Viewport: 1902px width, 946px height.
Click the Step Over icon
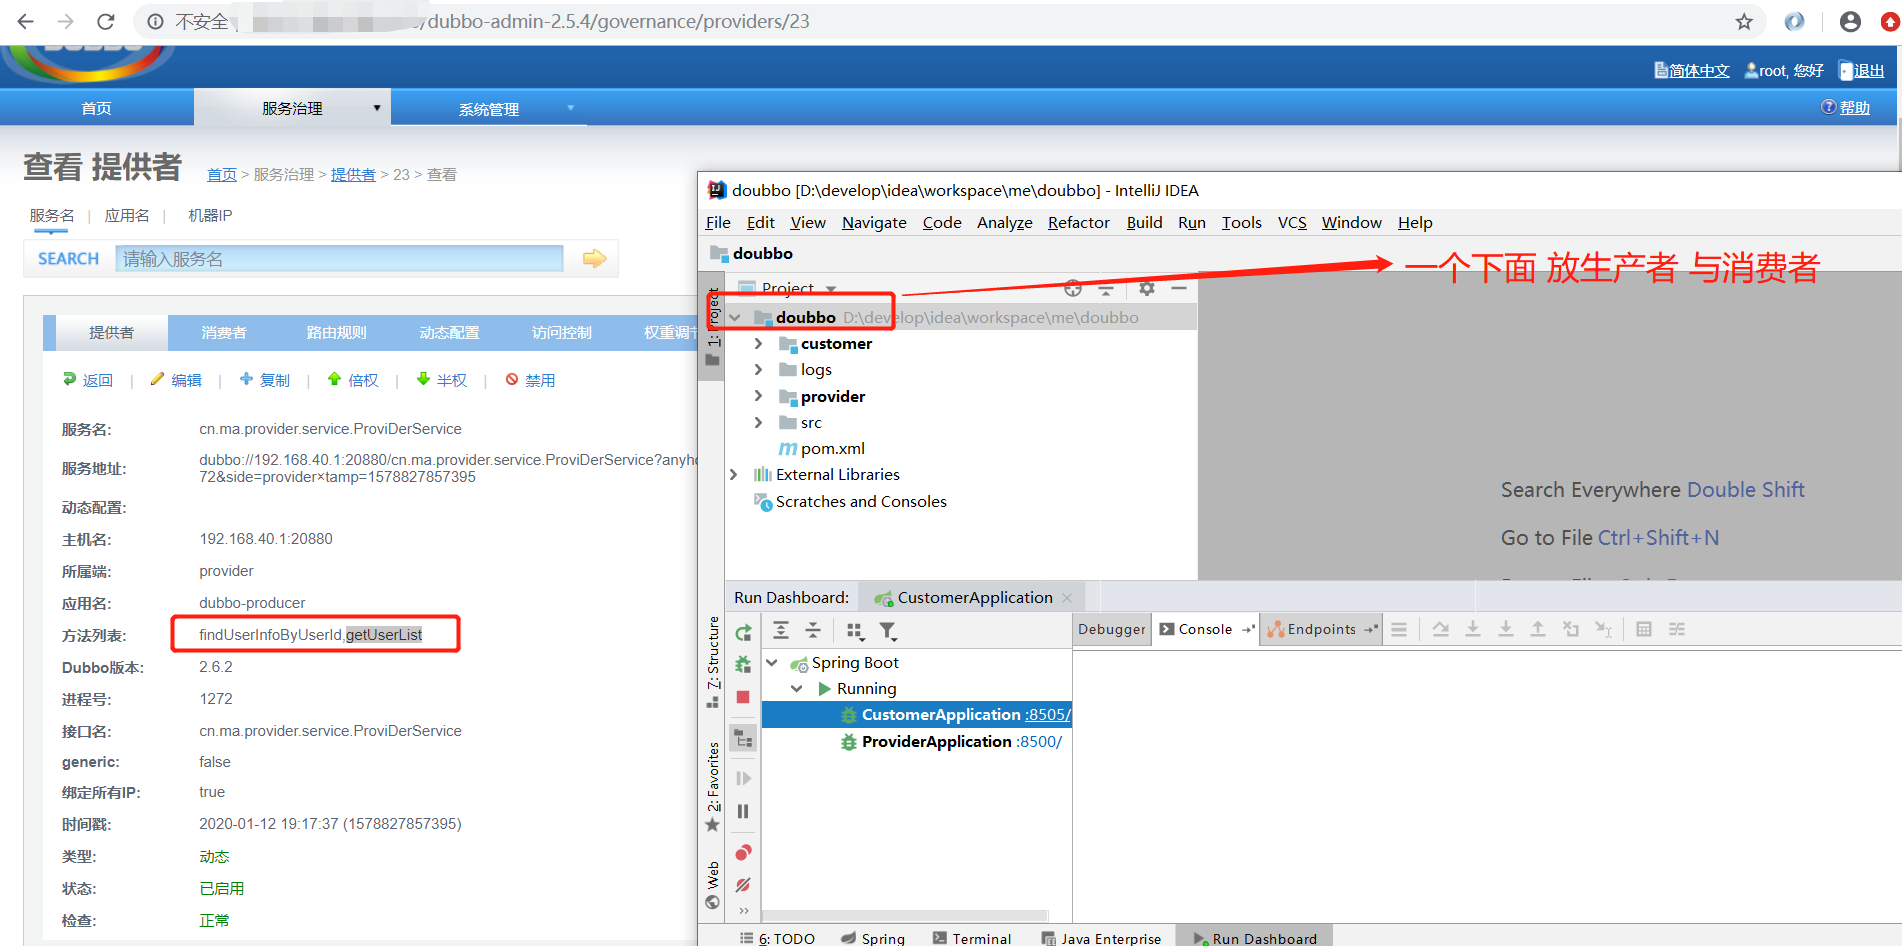tap(1441, 629)
